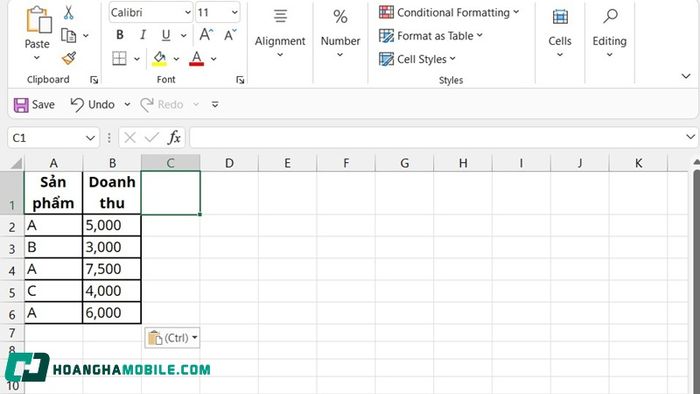
Task: Select cell containing 3,000
Action: pos(112,248)
